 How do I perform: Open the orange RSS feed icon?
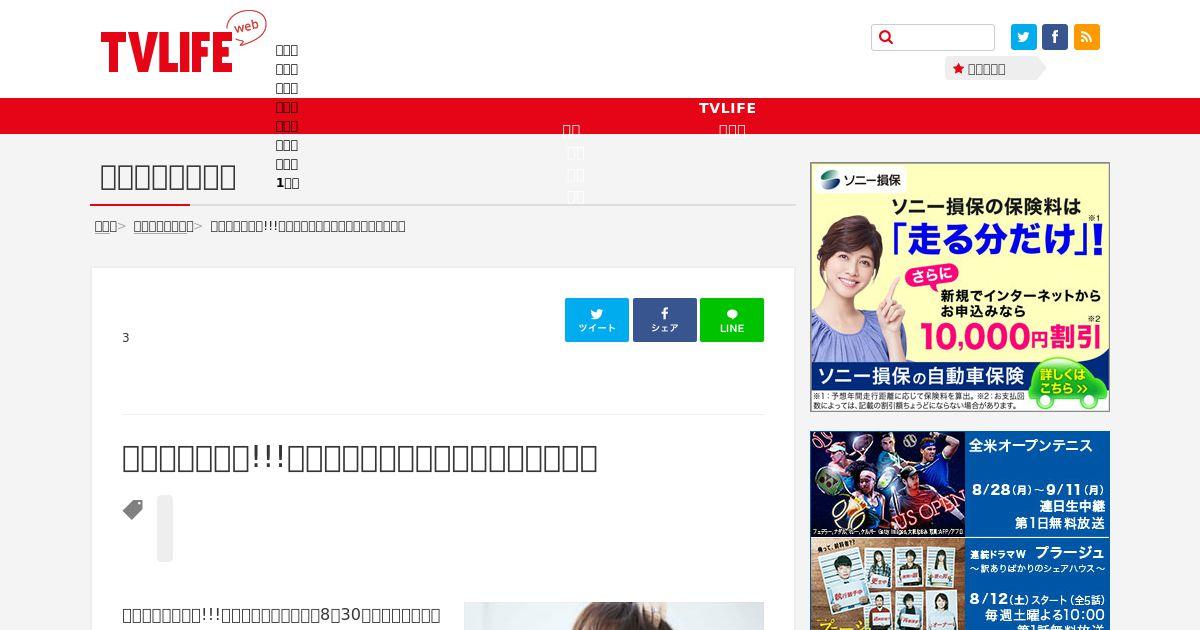point(1087,37)
